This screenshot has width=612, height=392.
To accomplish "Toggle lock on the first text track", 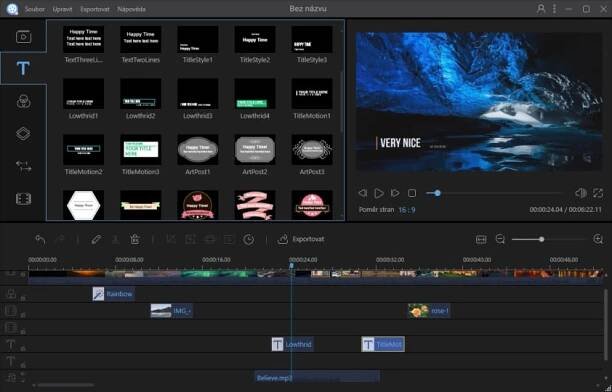I will pyautogui.click(x=23, y=348).
